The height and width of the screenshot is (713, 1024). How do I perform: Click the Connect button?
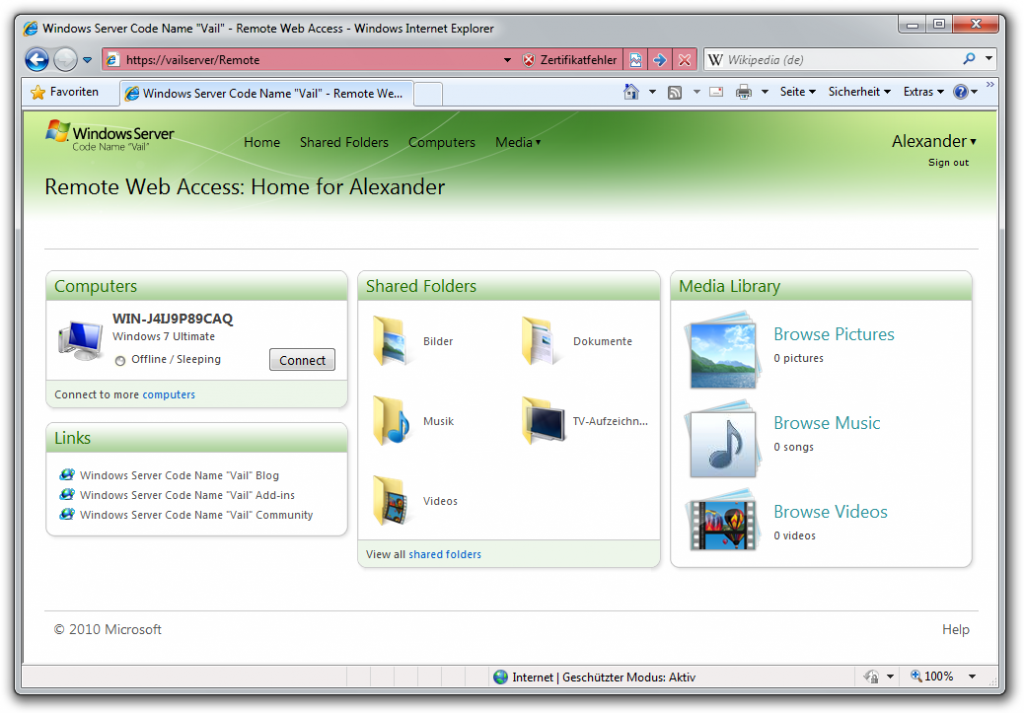point(302,360)
